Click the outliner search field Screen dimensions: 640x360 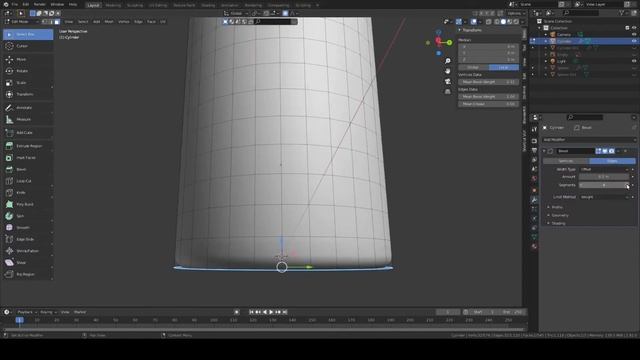click(580, 13)
